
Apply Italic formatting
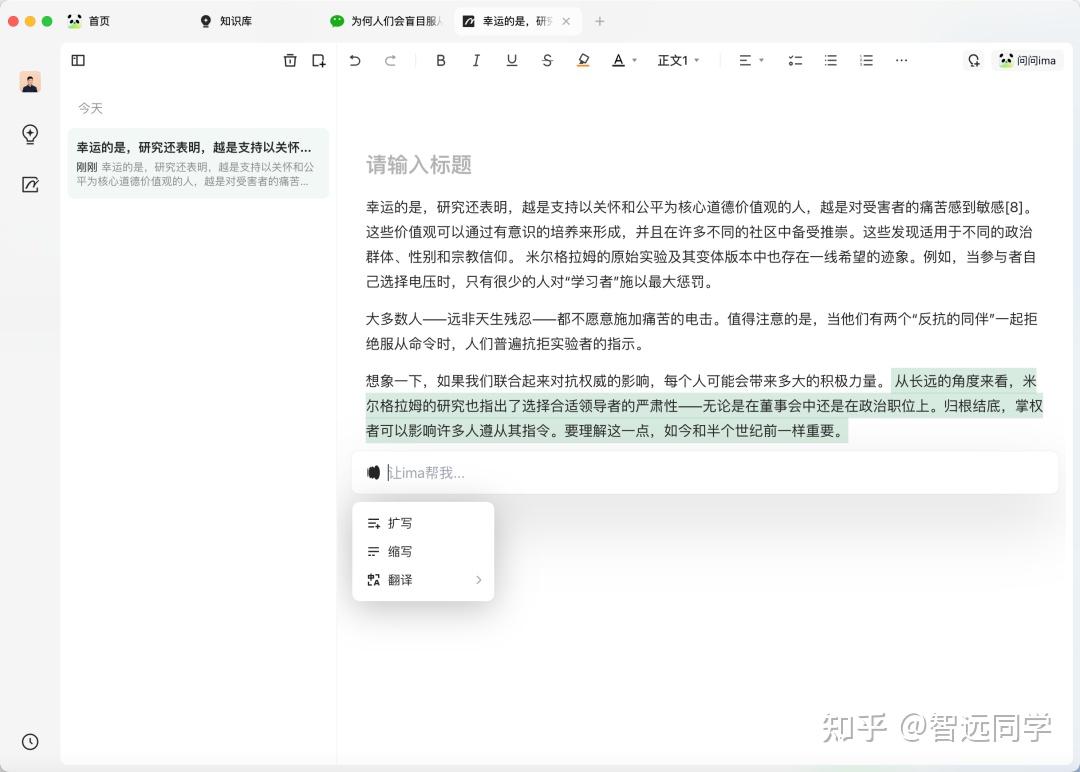[x=476, y=60]
